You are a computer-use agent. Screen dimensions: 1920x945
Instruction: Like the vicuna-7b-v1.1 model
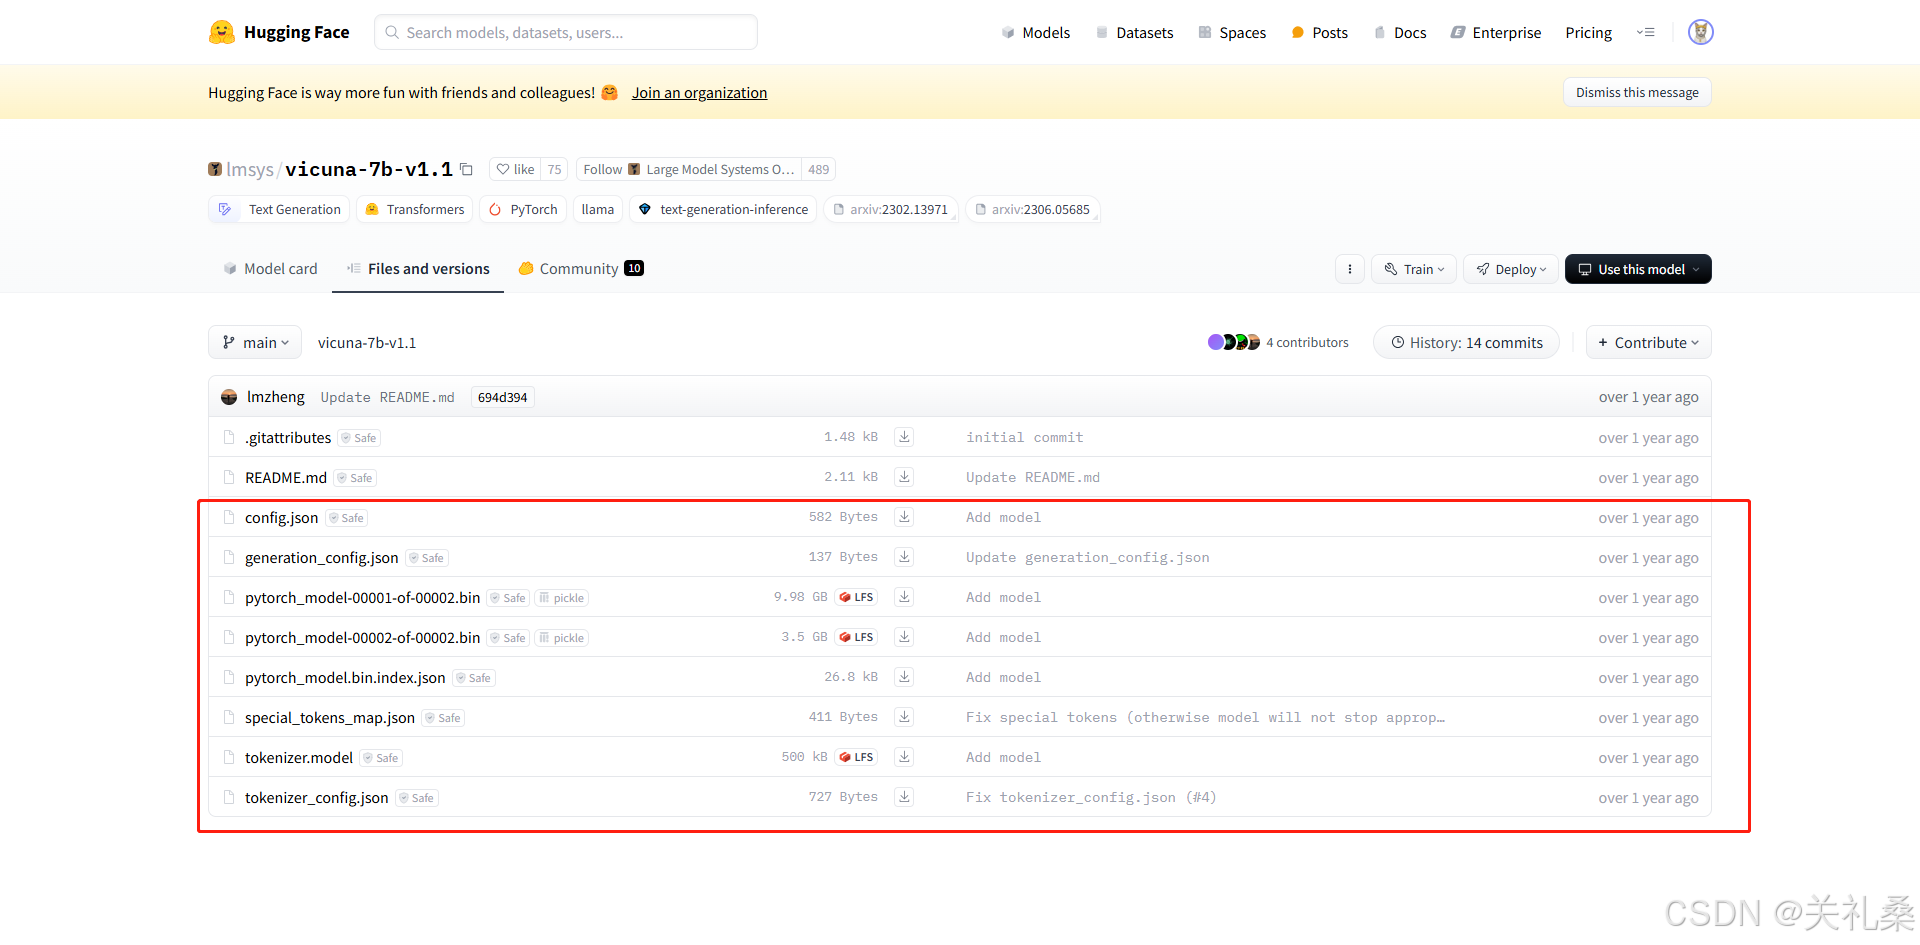[515, 169]
